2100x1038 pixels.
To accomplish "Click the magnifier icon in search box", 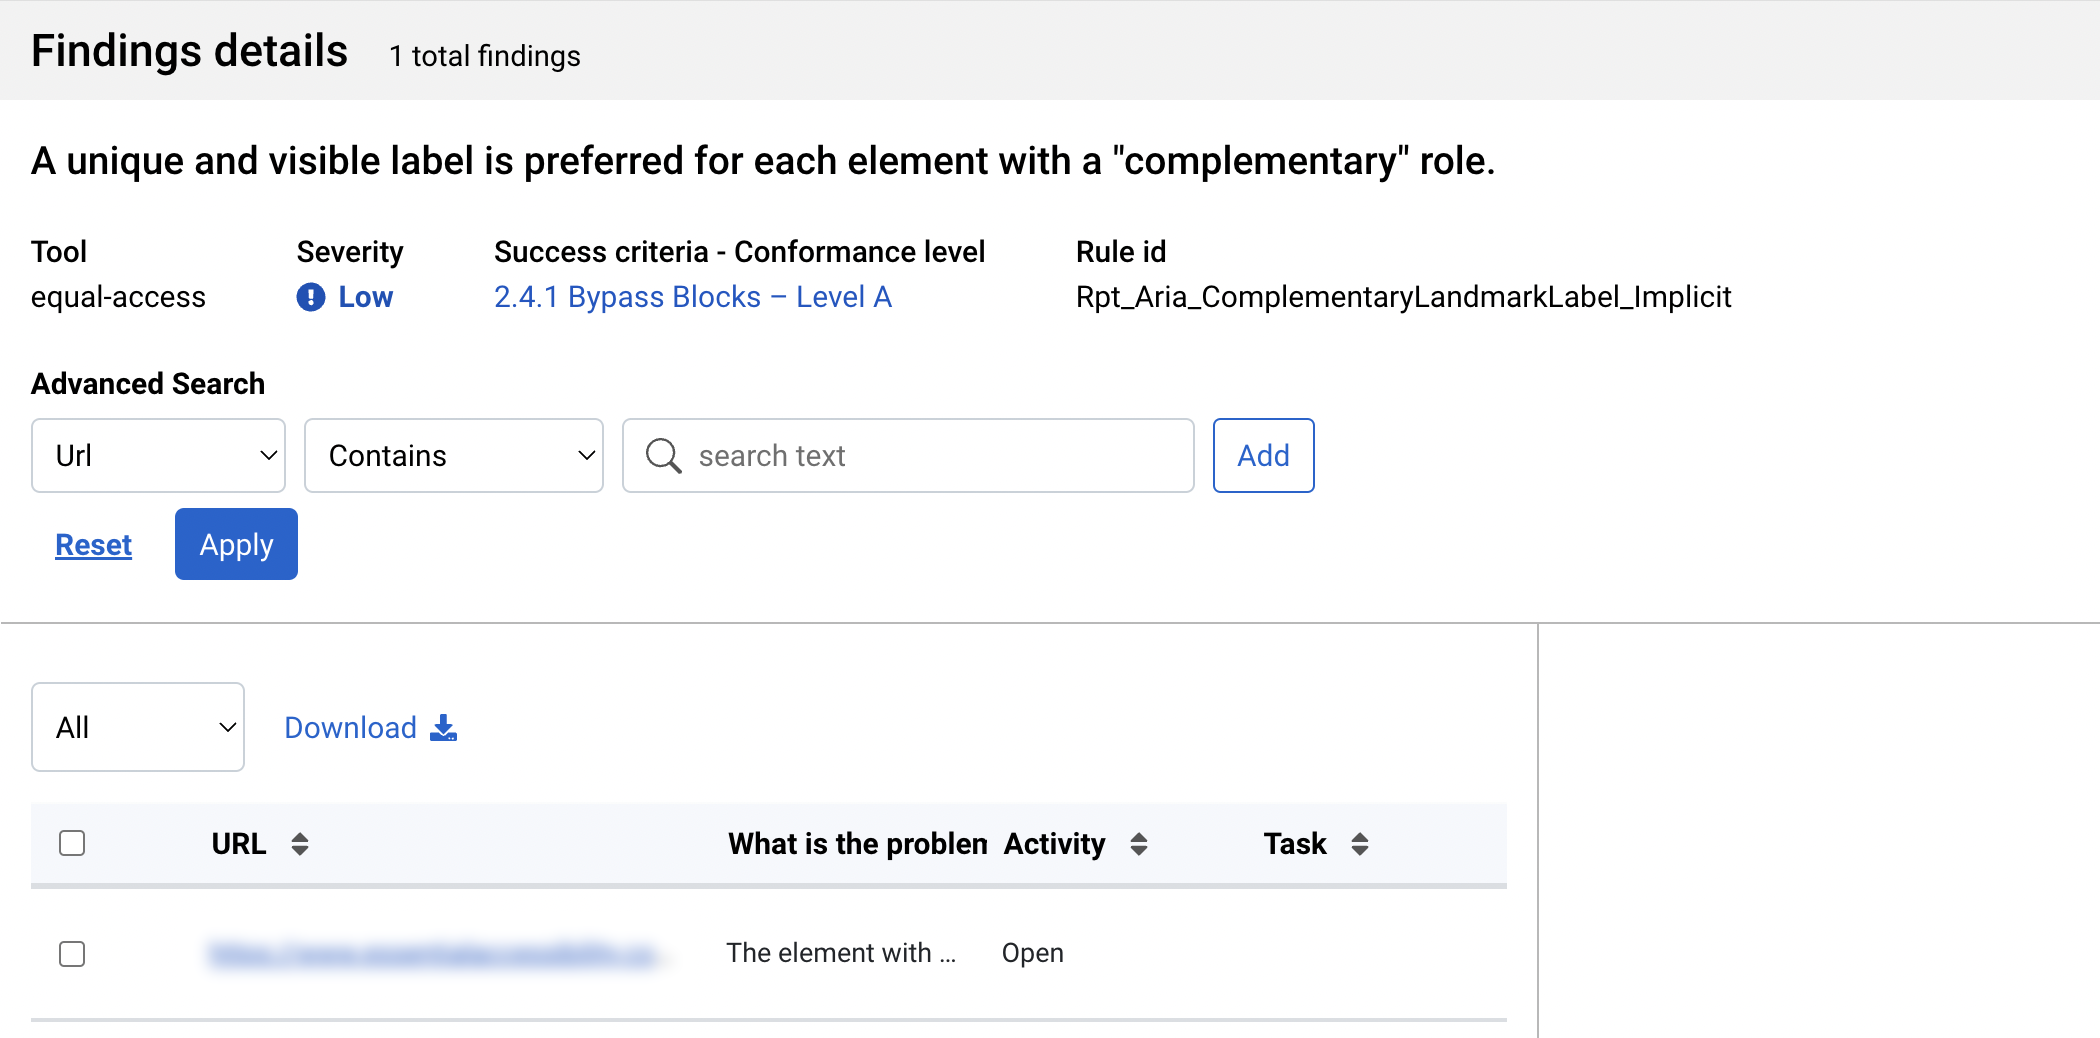I will pos(663,456).
